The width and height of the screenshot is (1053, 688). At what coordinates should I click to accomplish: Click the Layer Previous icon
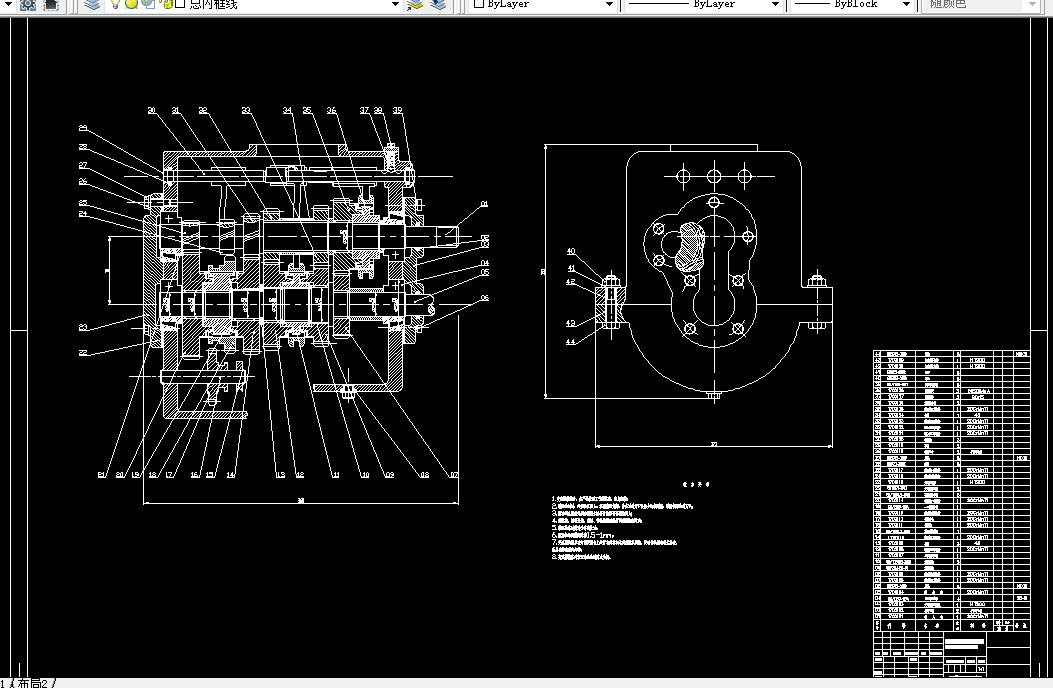click(x=438, y=5)
